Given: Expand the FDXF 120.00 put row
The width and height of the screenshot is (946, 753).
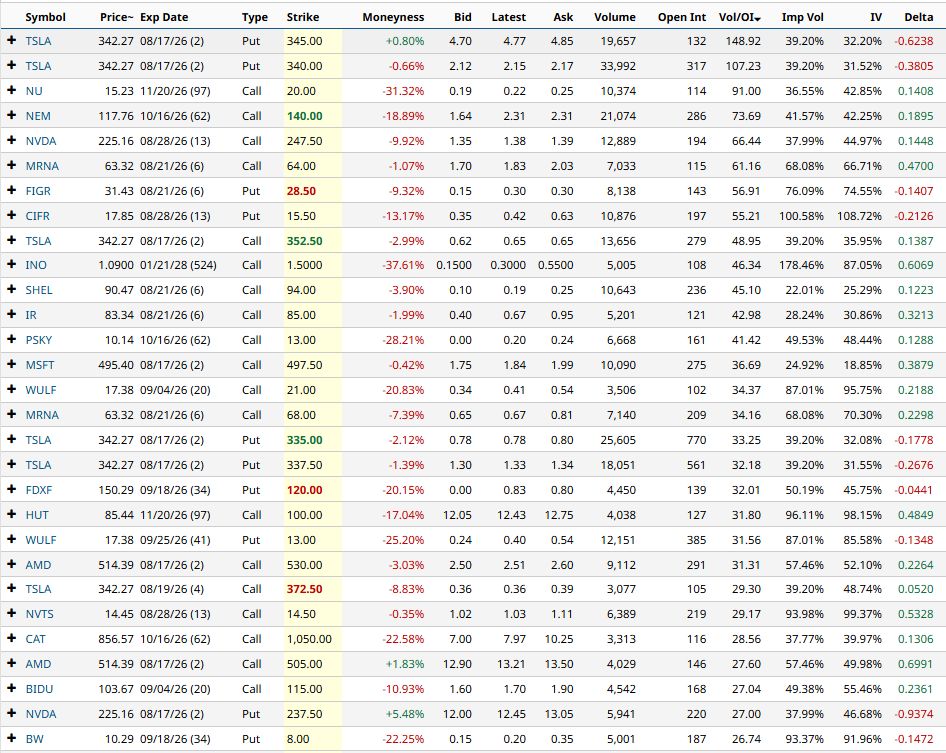Looking at the screenshot, I should coord(11,489).
